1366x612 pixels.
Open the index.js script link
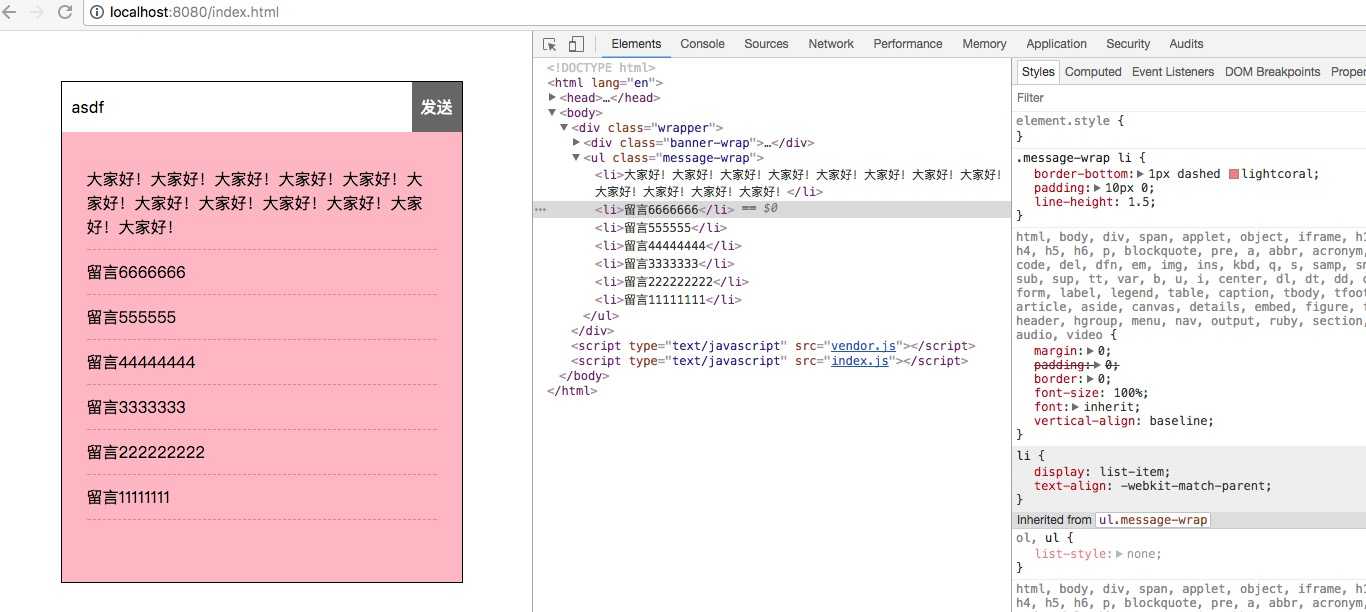tap(859, 361)
